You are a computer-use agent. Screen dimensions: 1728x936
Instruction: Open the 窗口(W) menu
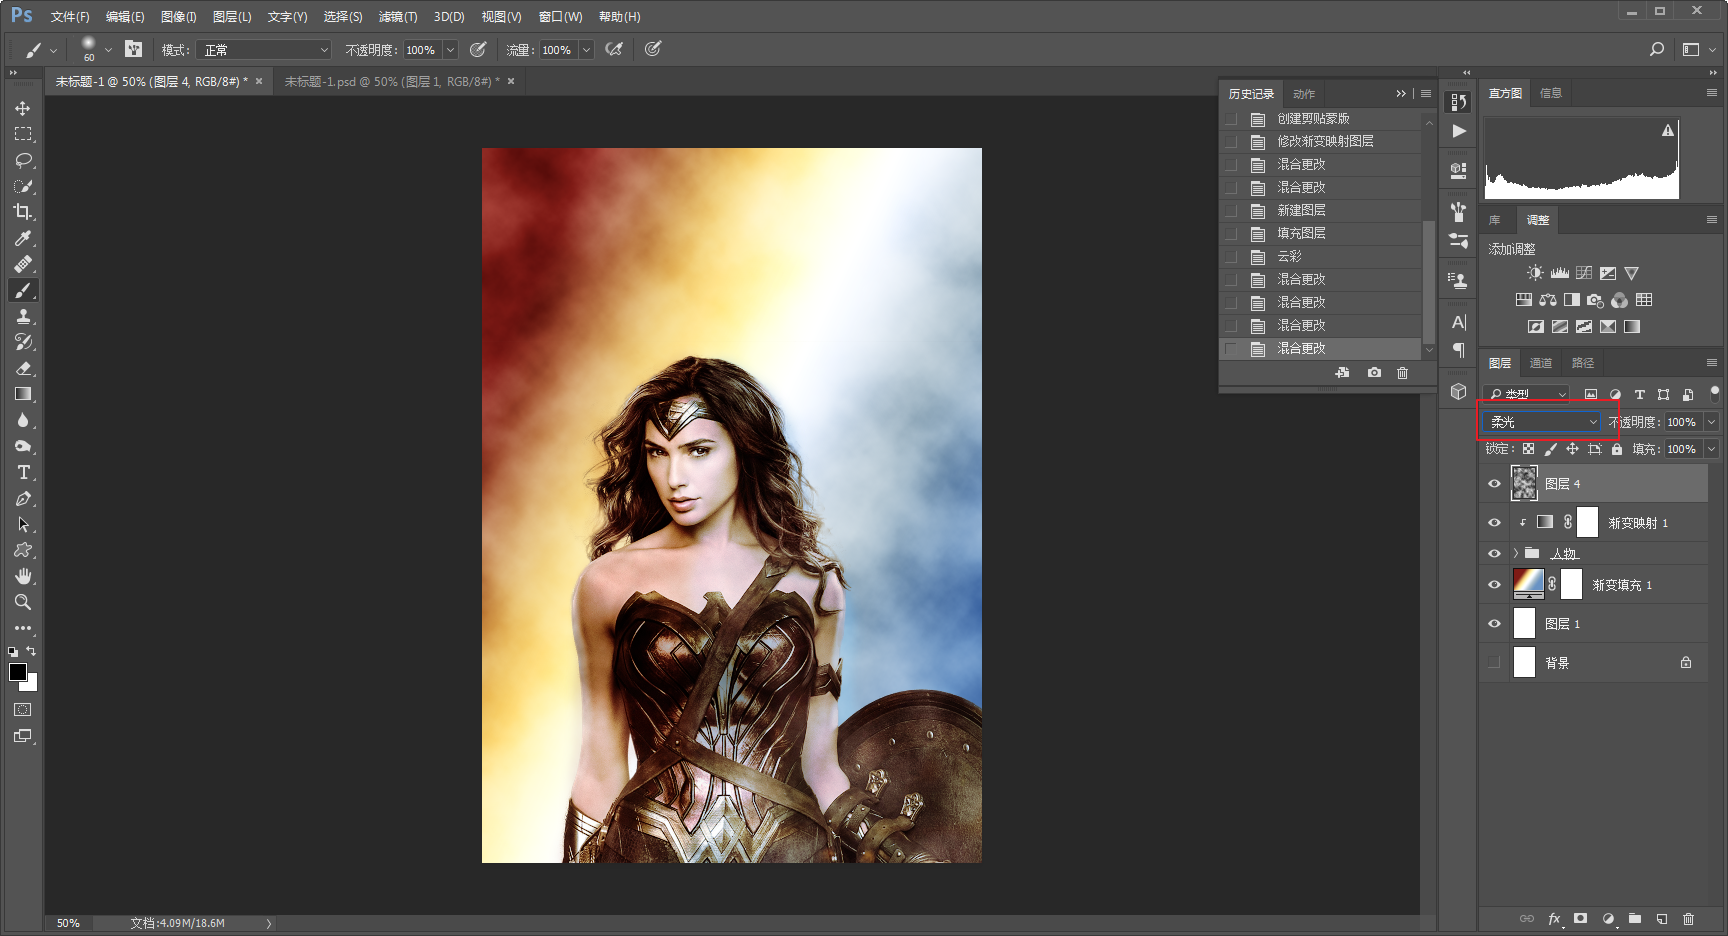coord(560,17)
